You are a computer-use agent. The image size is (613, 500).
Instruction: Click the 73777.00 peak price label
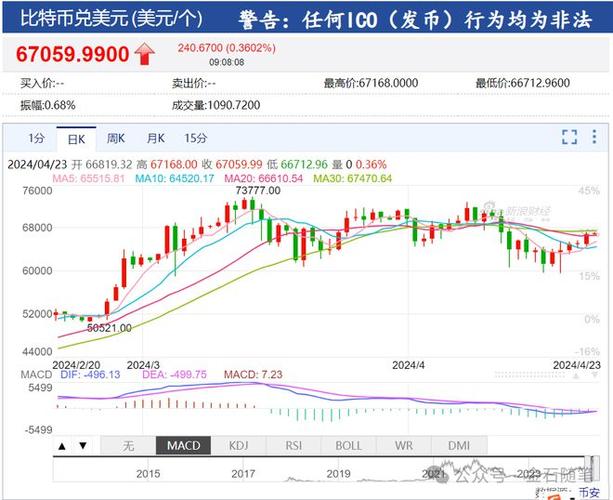pyautogui.click(x=258, y=191)
